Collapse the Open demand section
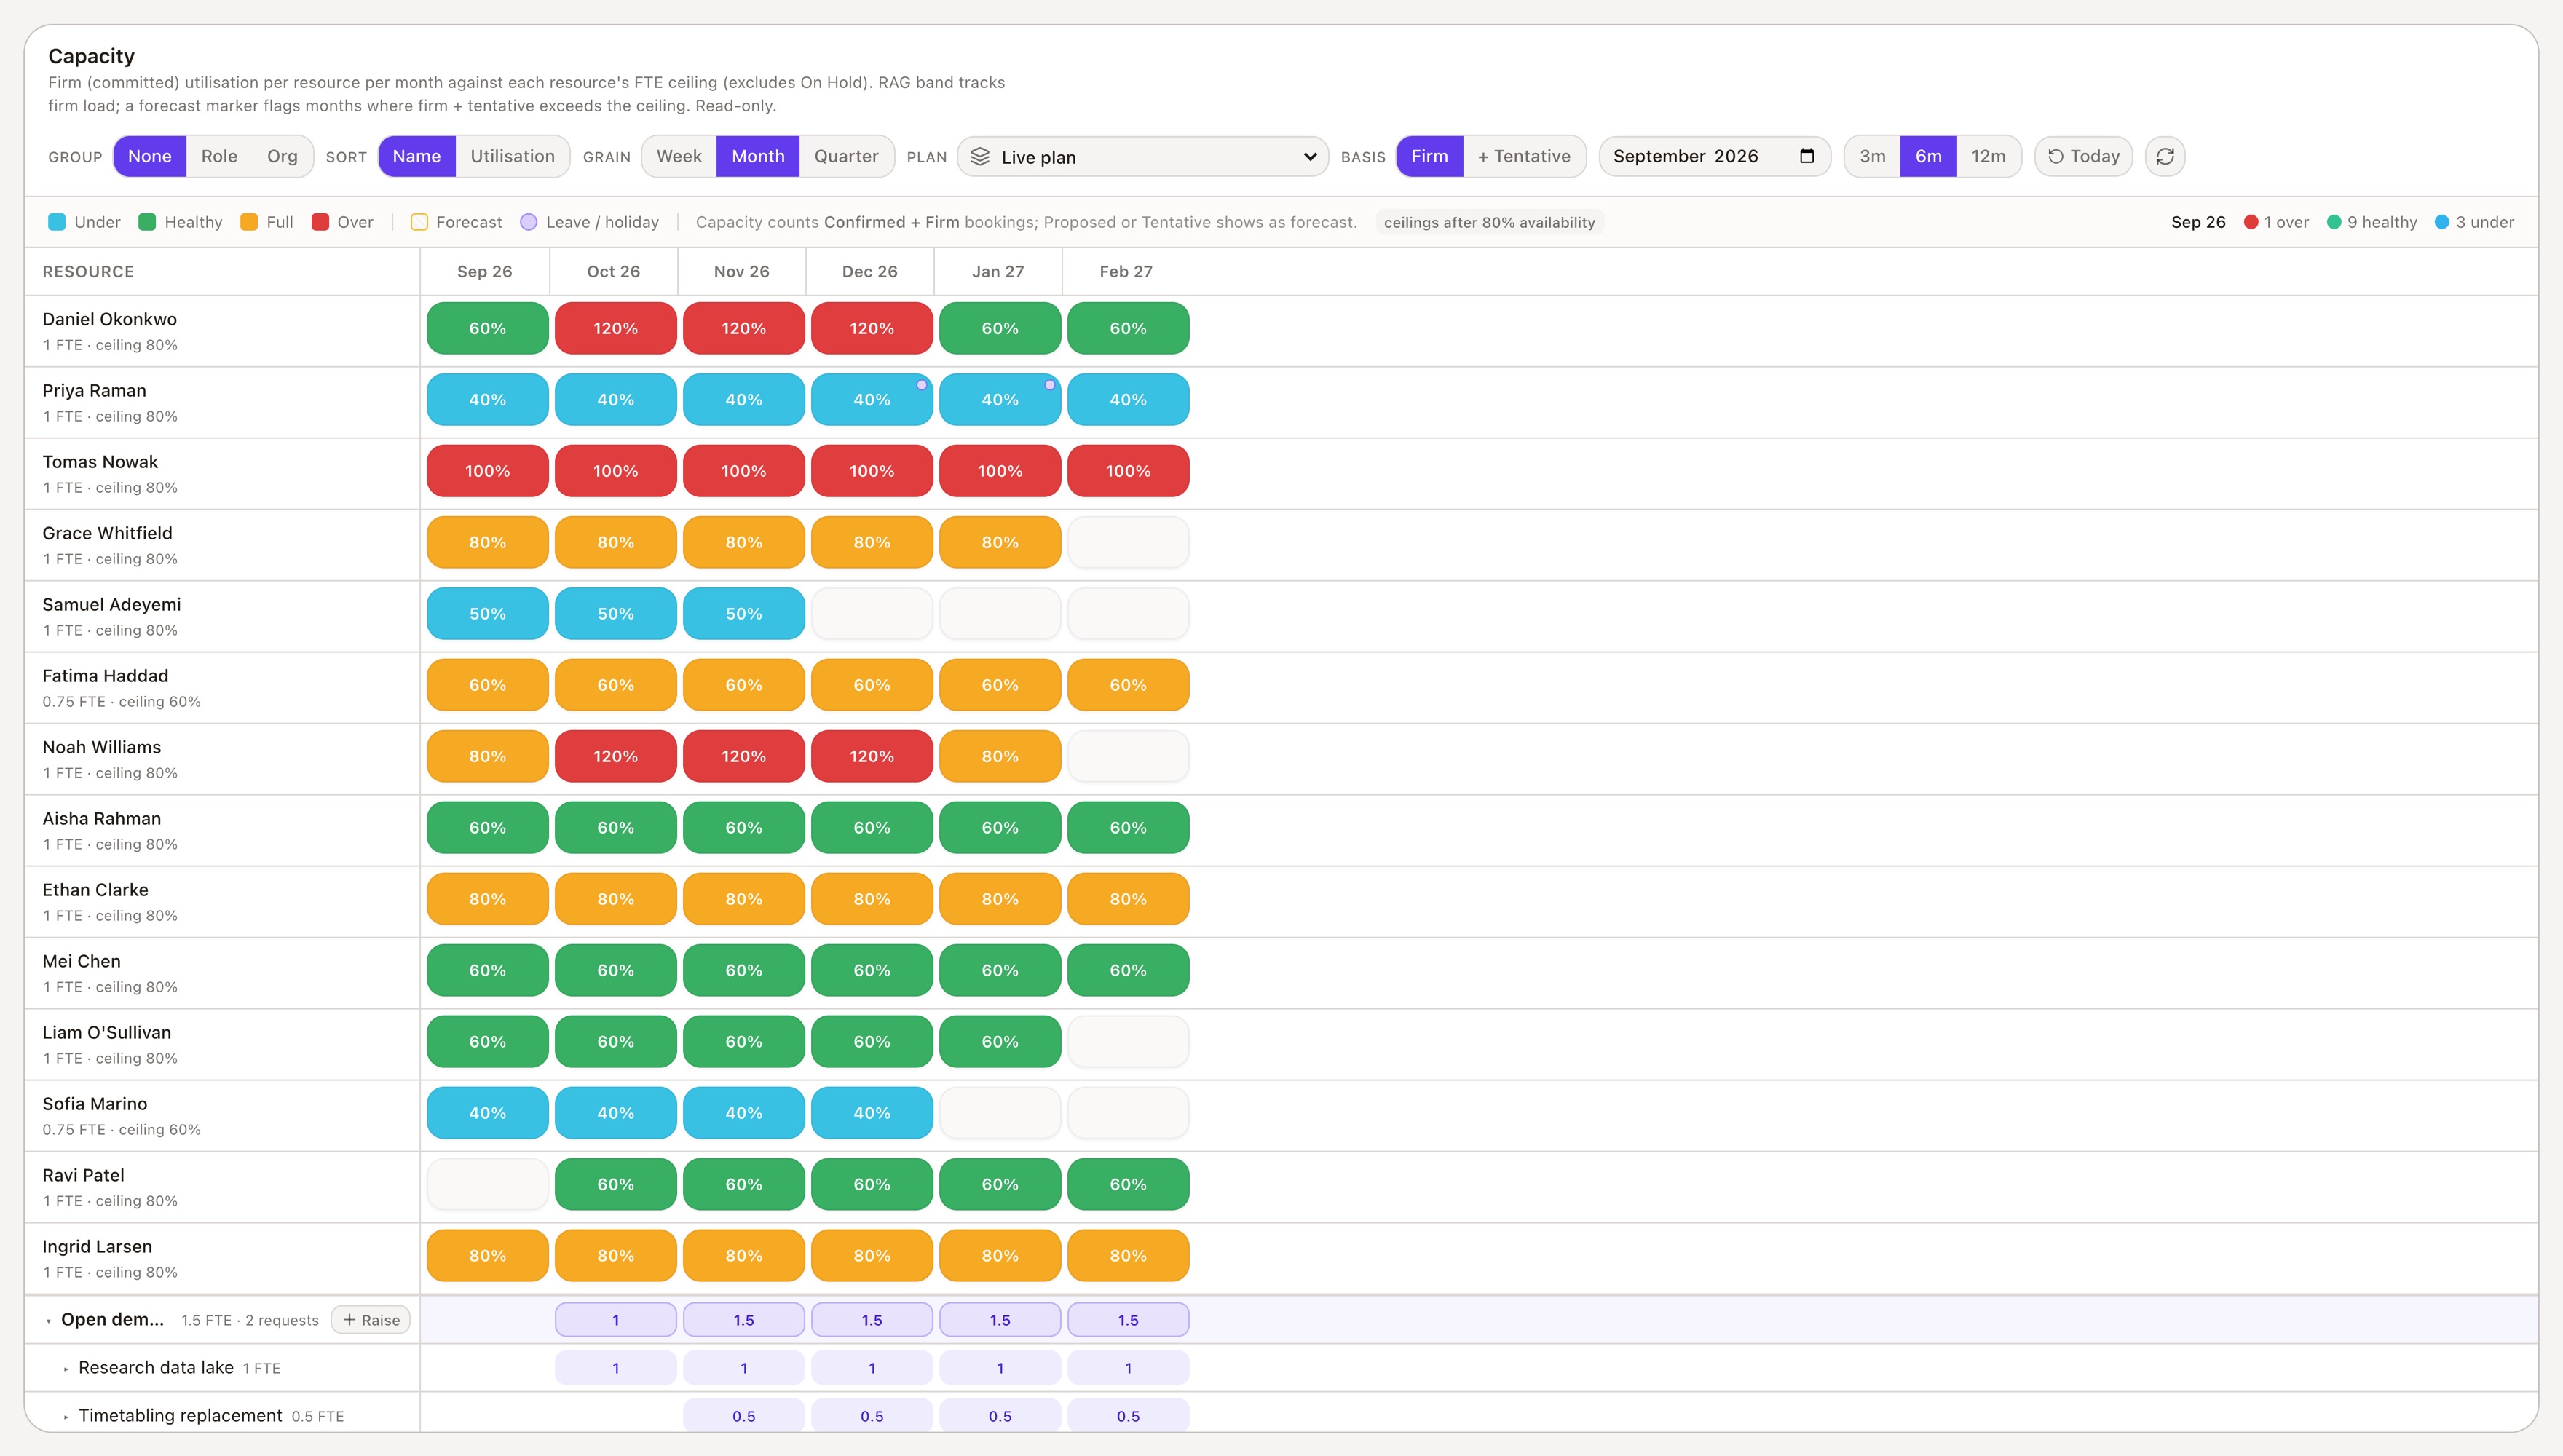Viewport: 2563px width, 1456px height. (49, 1321)
